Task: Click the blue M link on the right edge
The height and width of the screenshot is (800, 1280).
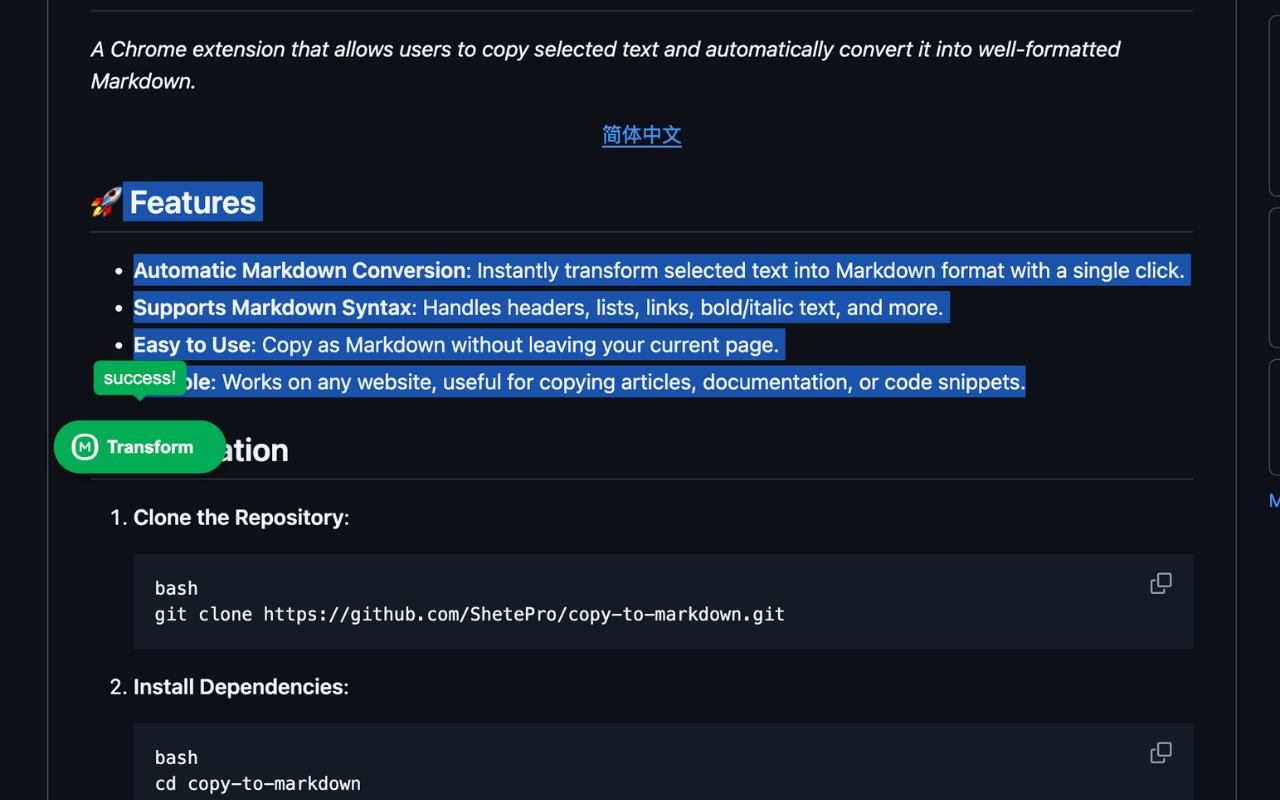Action: point(1274,500)
